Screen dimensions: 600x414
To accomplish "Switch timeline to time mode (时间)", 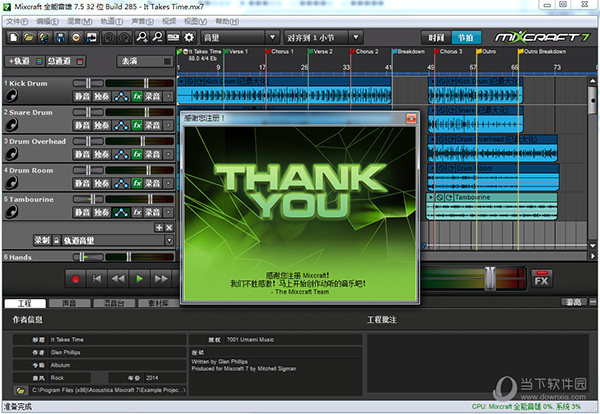I will [x=436, y=37].
